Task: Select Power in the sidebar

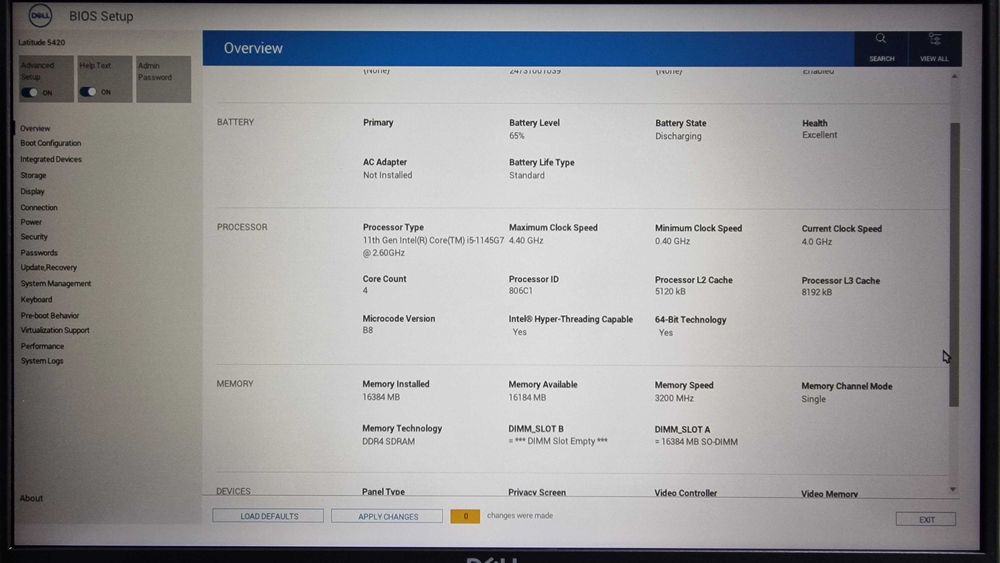Action: click(31, 222)
